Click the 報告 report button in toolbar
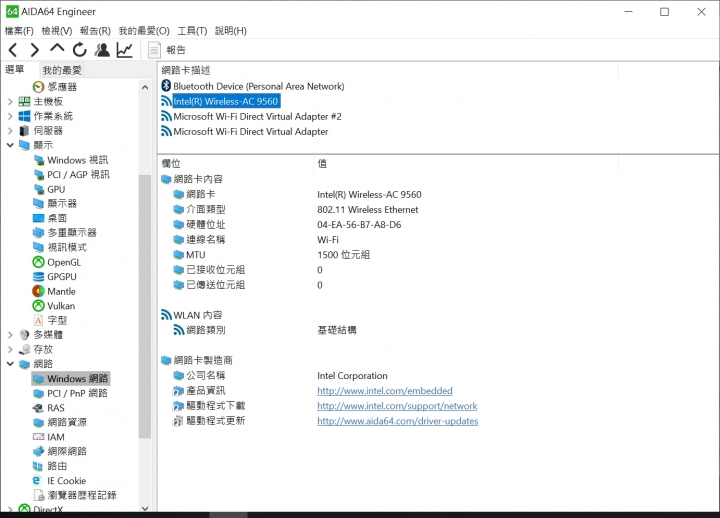The image size is (720, 518). pos(167,50)
